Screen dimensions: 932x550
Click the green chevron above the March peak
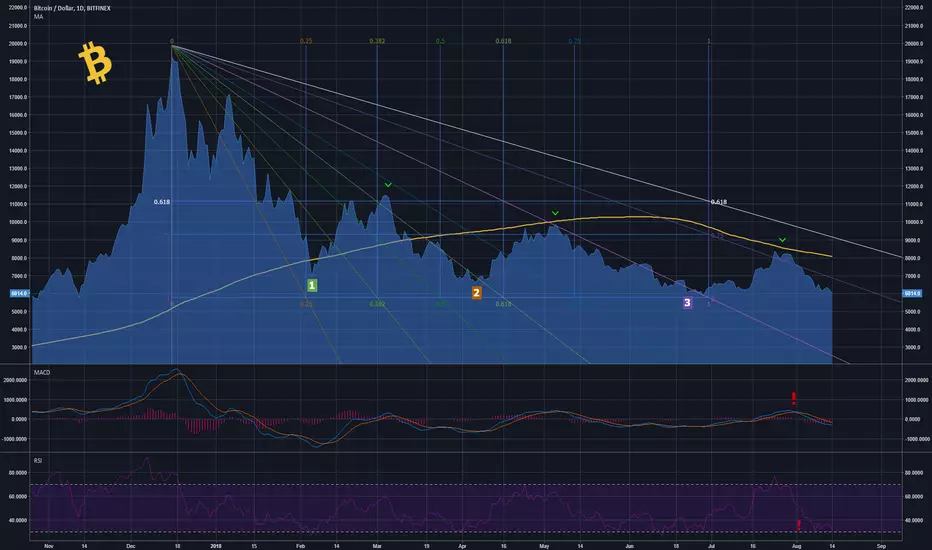click(x=388, y=185)
